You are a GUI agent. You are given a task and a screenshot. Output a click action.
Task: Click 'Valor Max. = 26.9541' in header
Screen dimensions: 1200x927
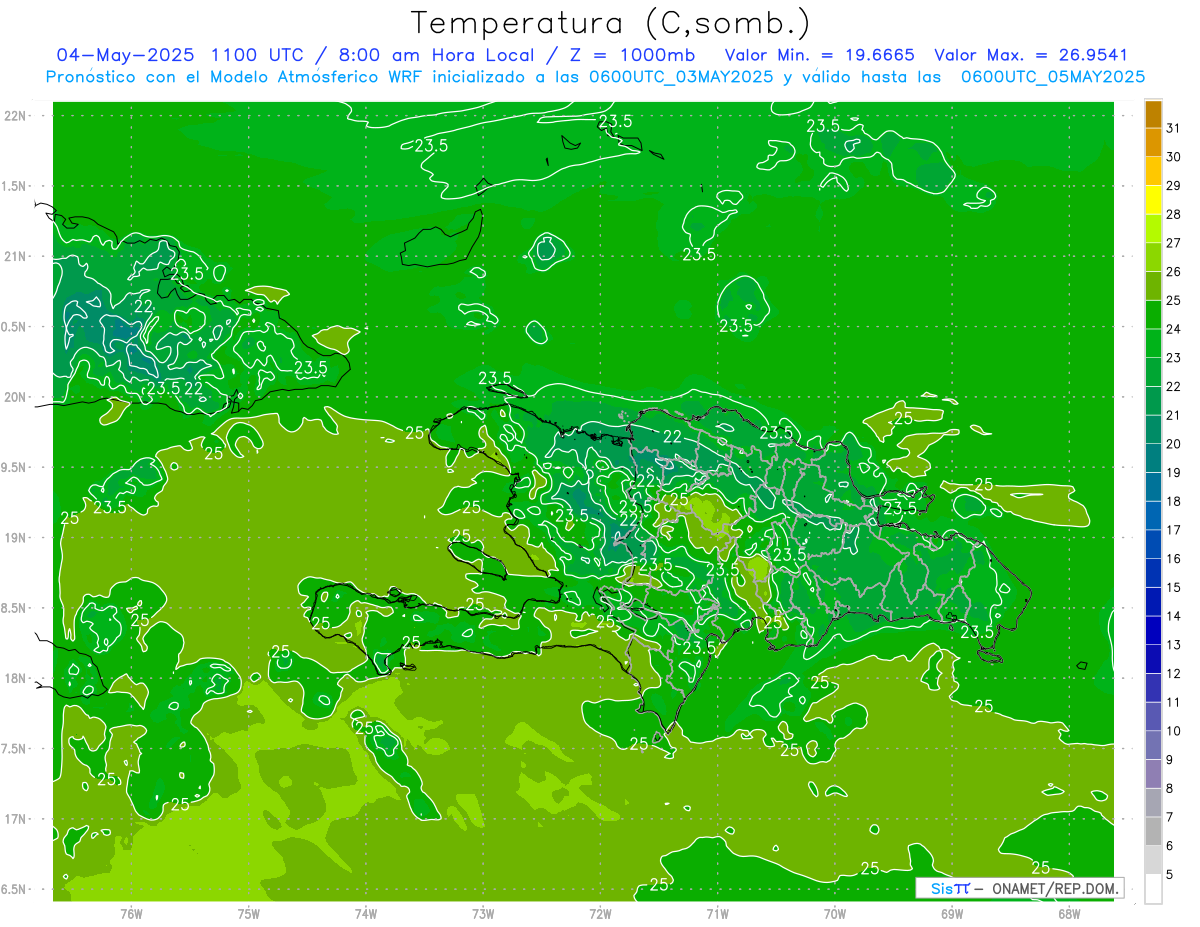[1031, 55]
